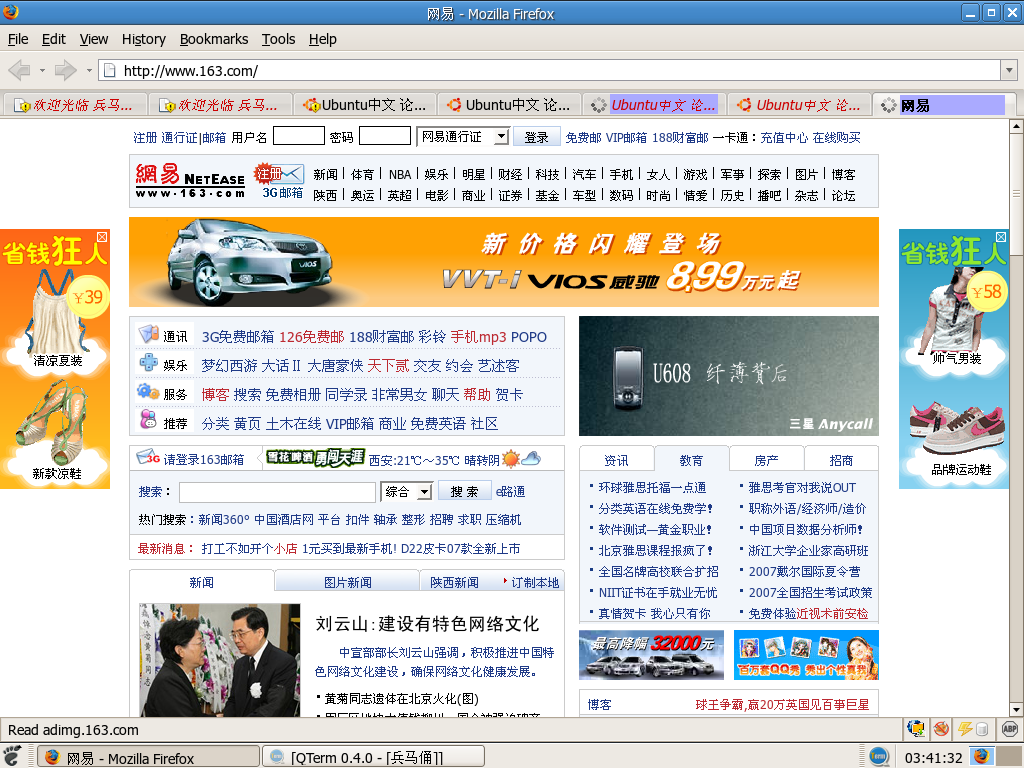Open the 订制本地 link
The width and height of the screenshot is (1024, 768).
[535, 583]
